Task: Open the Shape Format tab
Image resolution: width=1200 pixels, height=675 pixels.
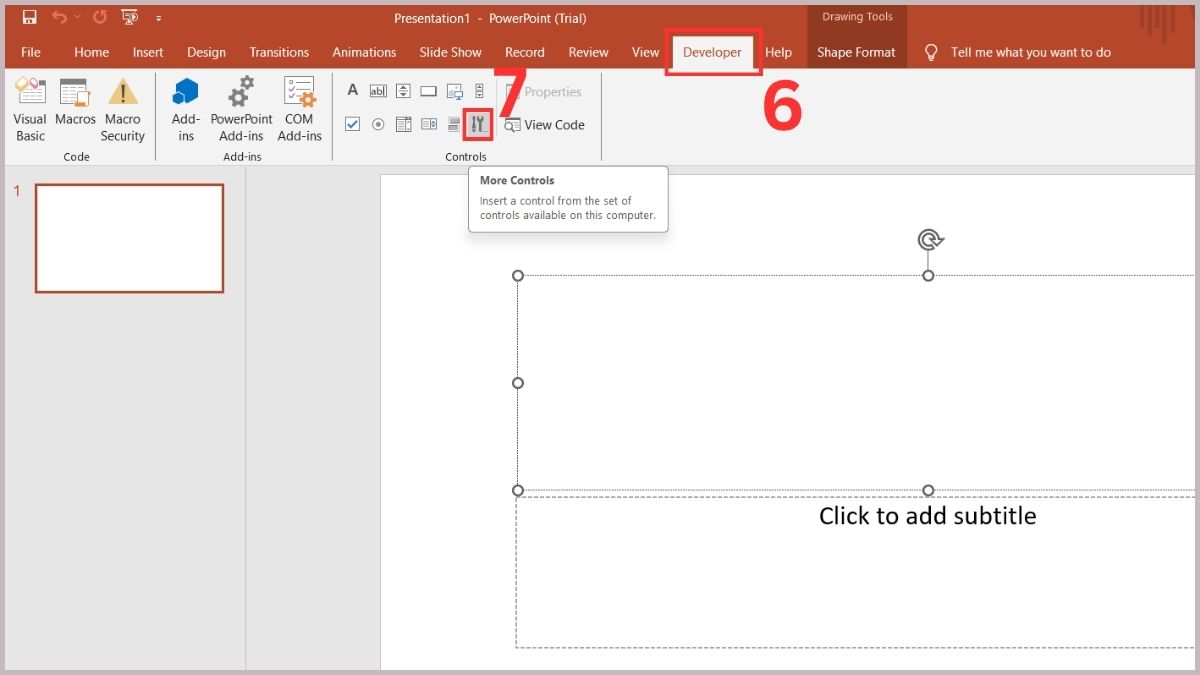Action: [856, 52]
